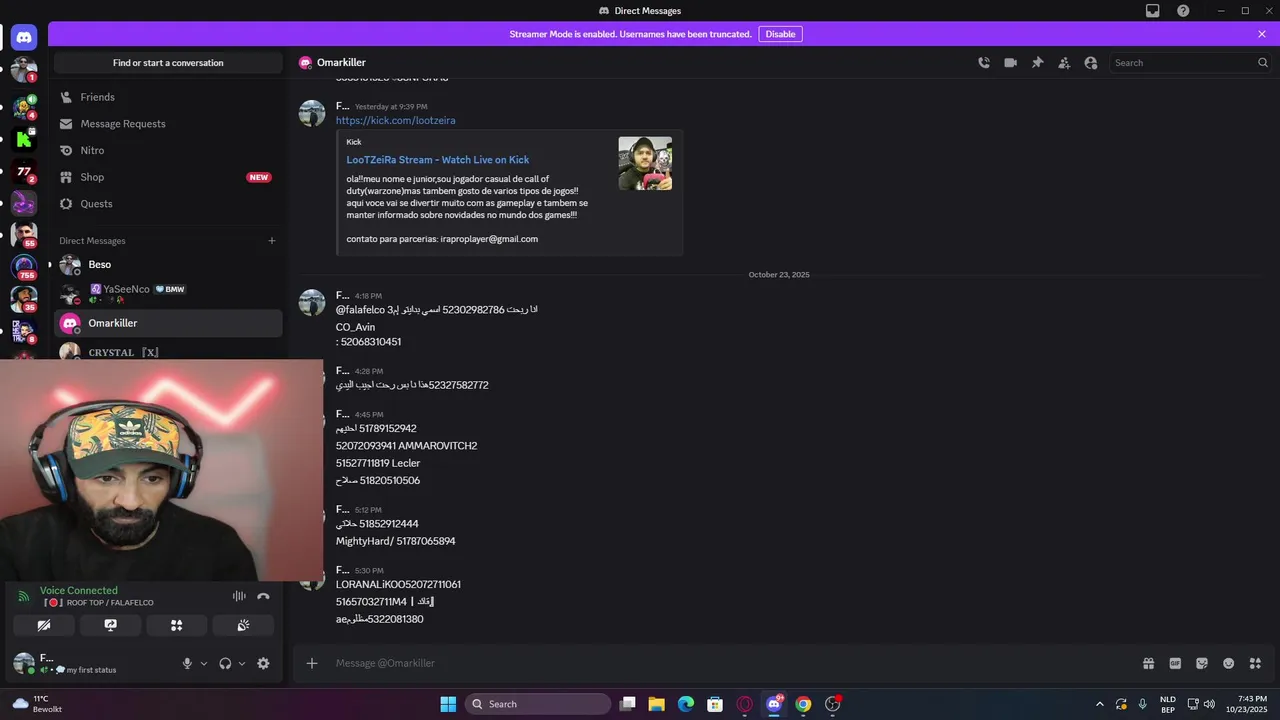Deafen with the headphones icon
The image size is (1280, 720).
tap(225, 663)
